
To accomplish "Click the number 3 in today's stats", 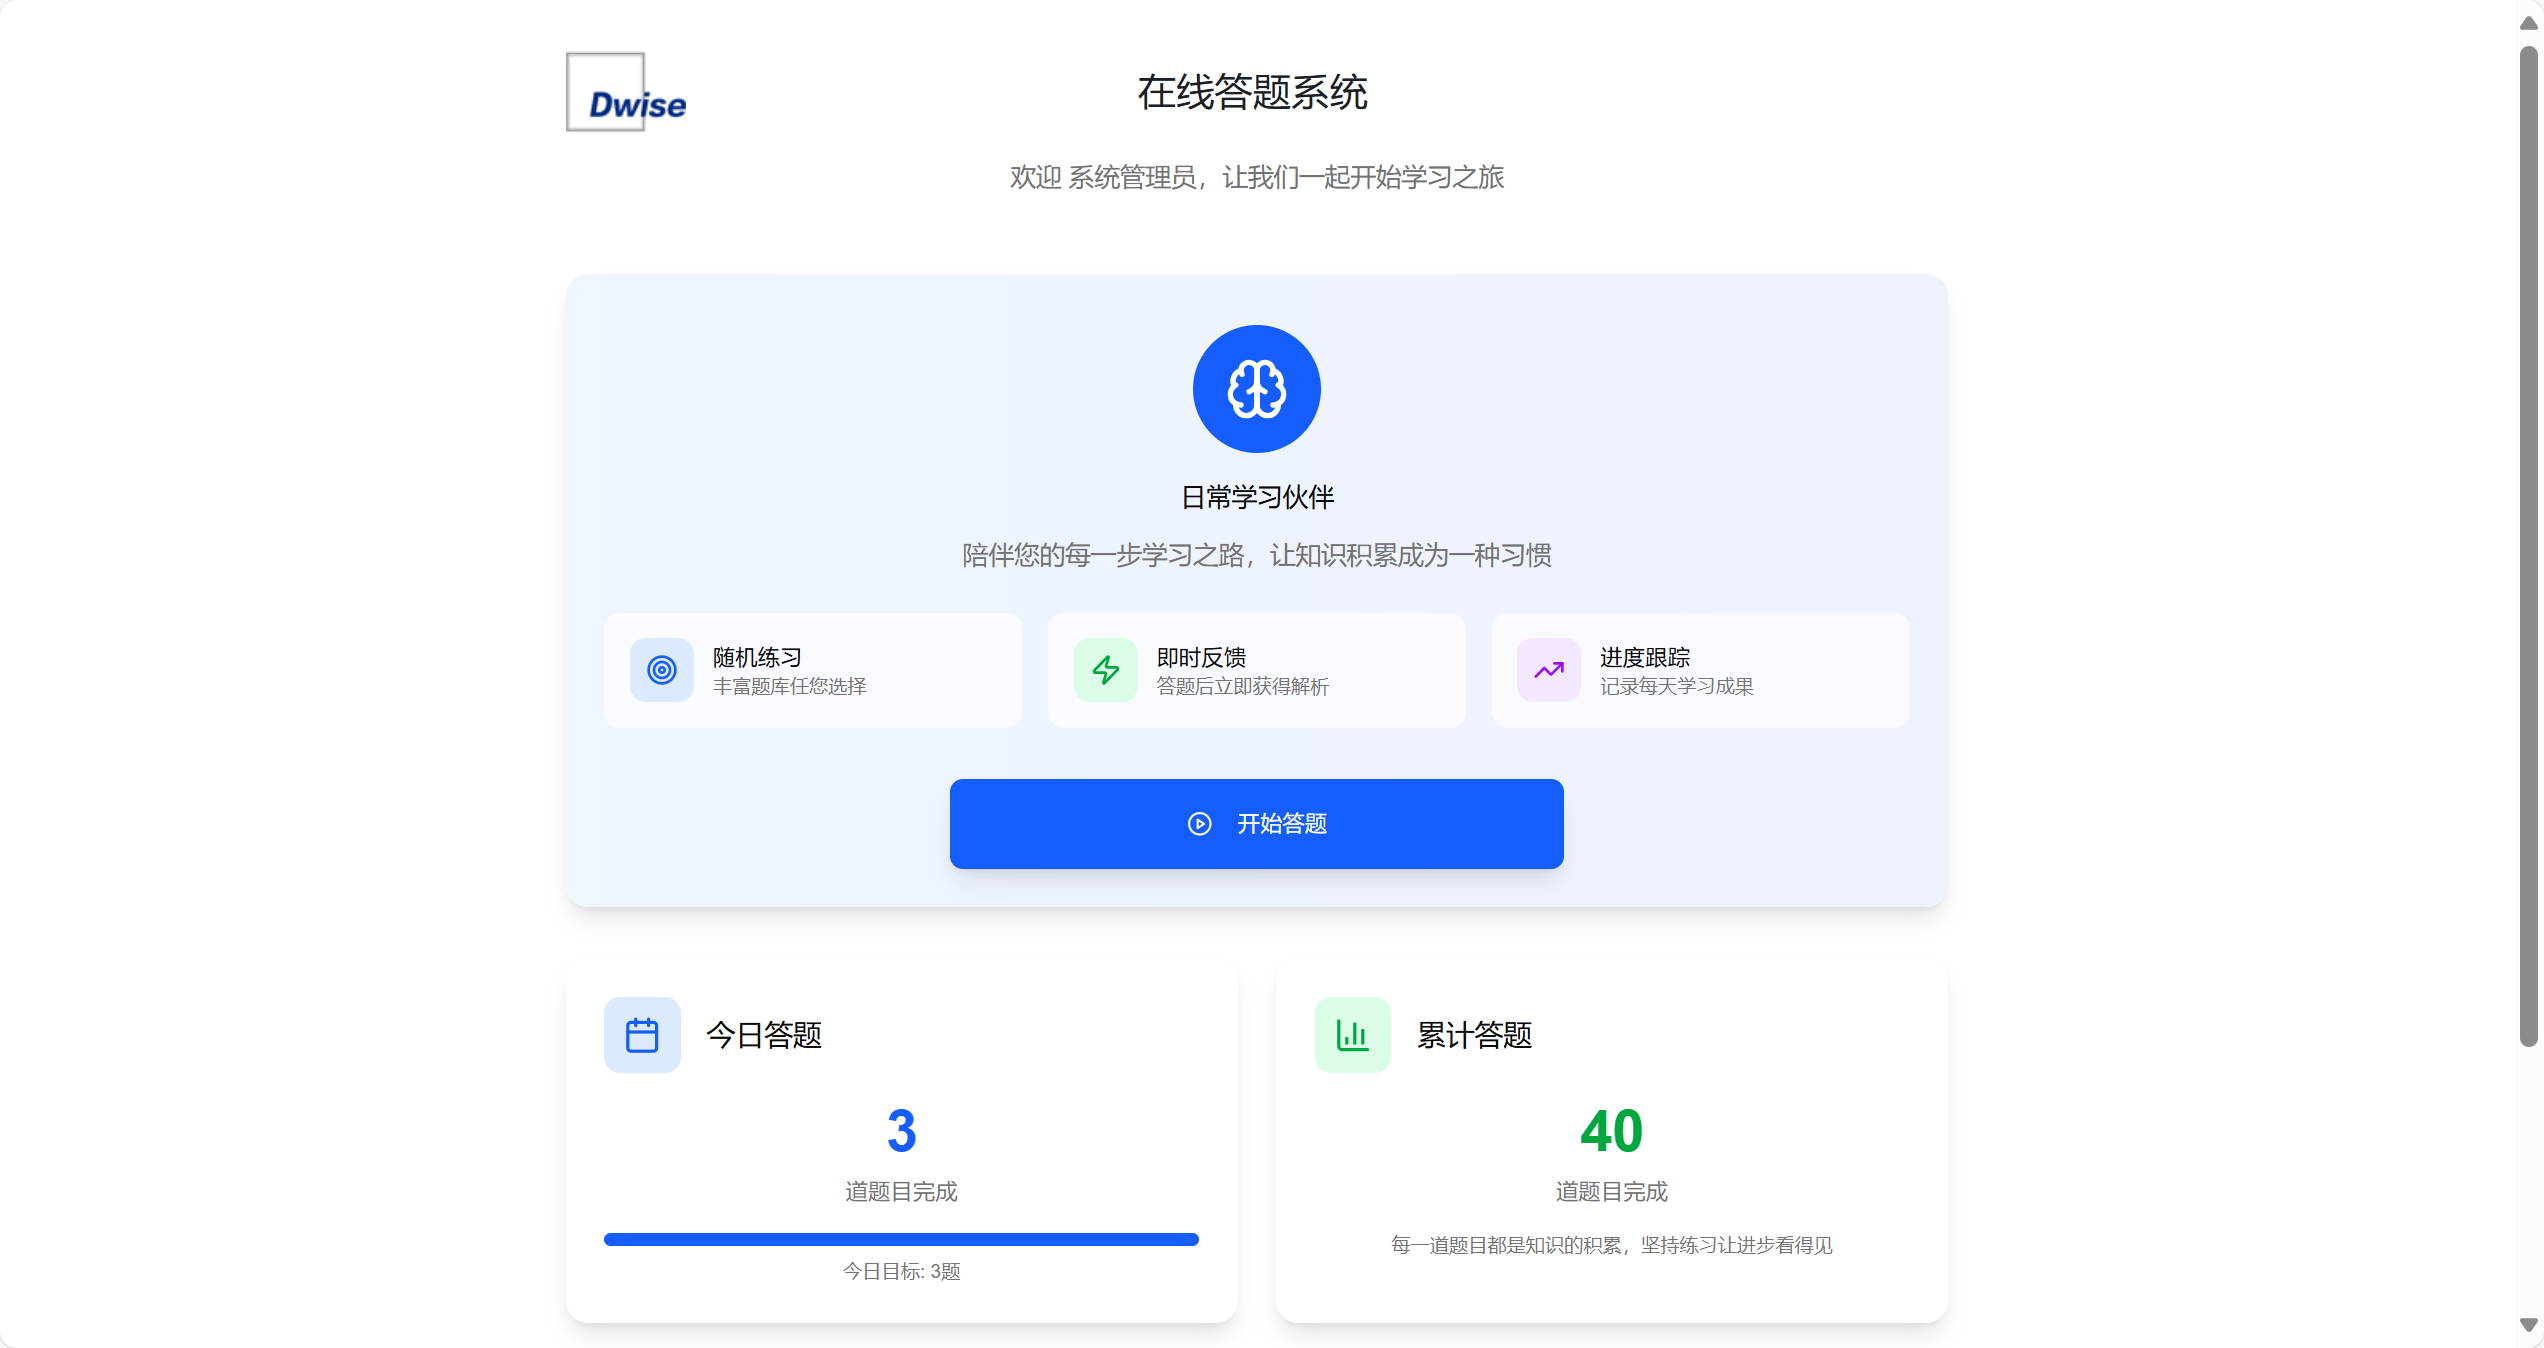I will (901, 1131).
